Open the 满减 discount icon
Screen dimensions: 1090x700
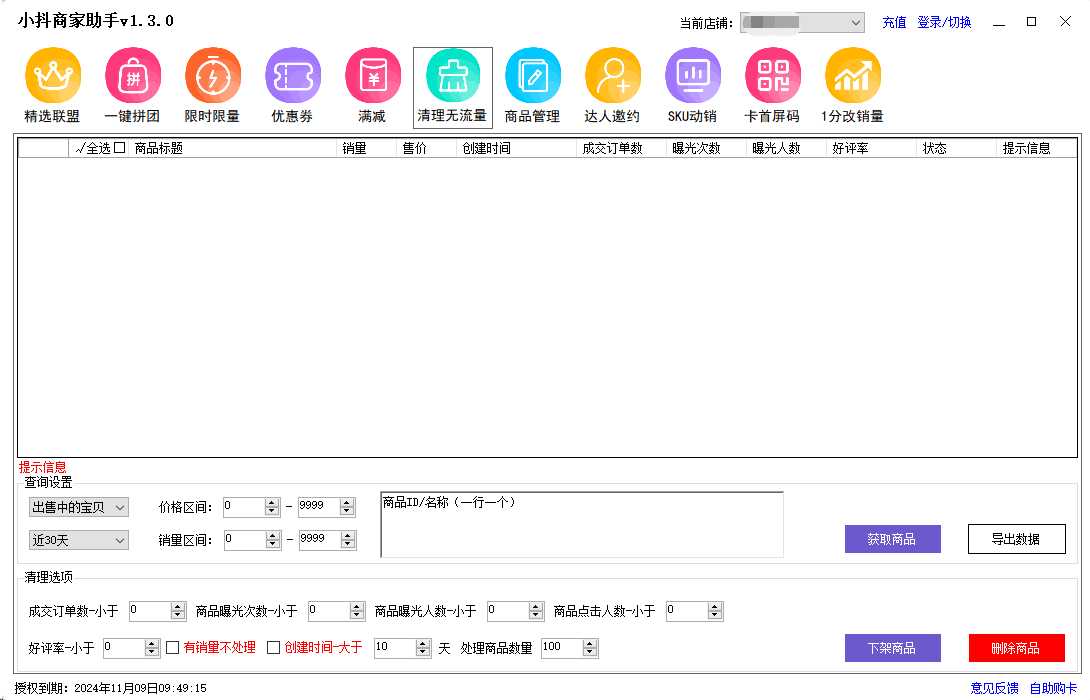pyautogui.click(x=372, y=76)
